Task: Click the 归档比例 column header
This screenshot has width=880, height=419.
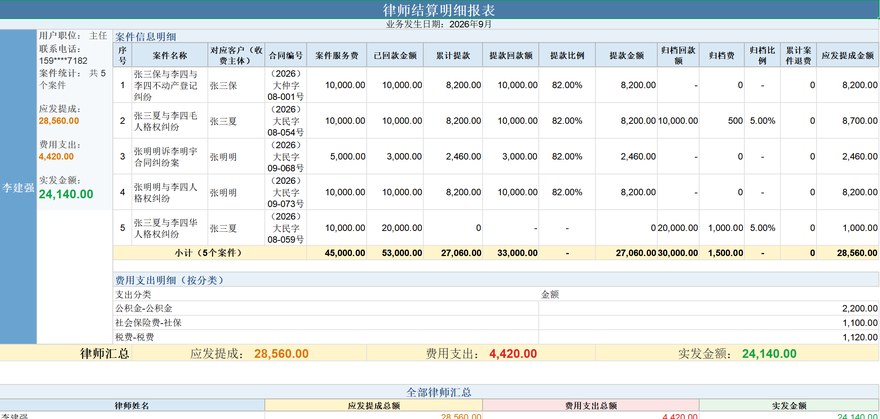Action: (x=762, y=56)
